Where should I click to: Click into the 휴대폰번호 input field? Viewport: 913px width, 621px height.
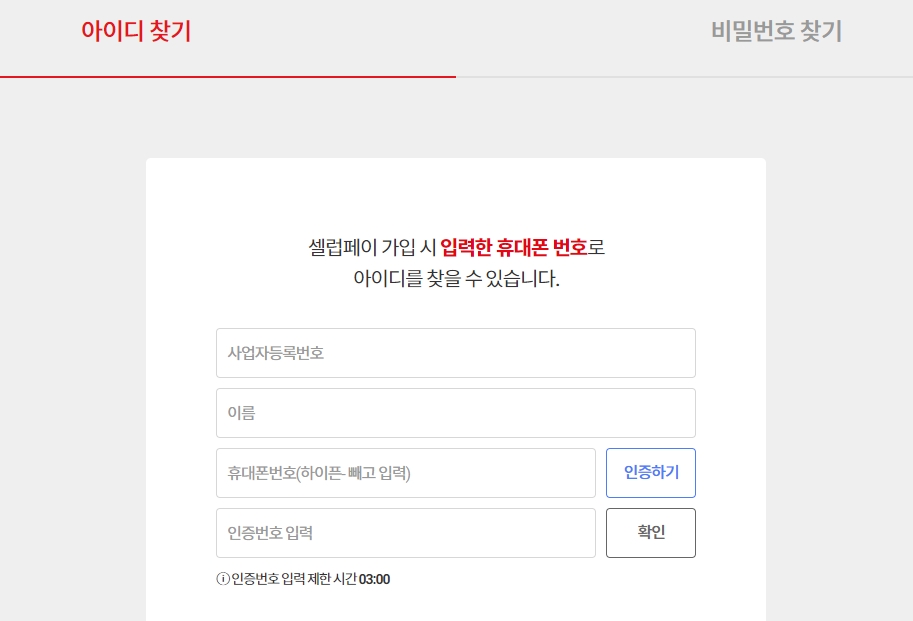(x=405, y=473)
